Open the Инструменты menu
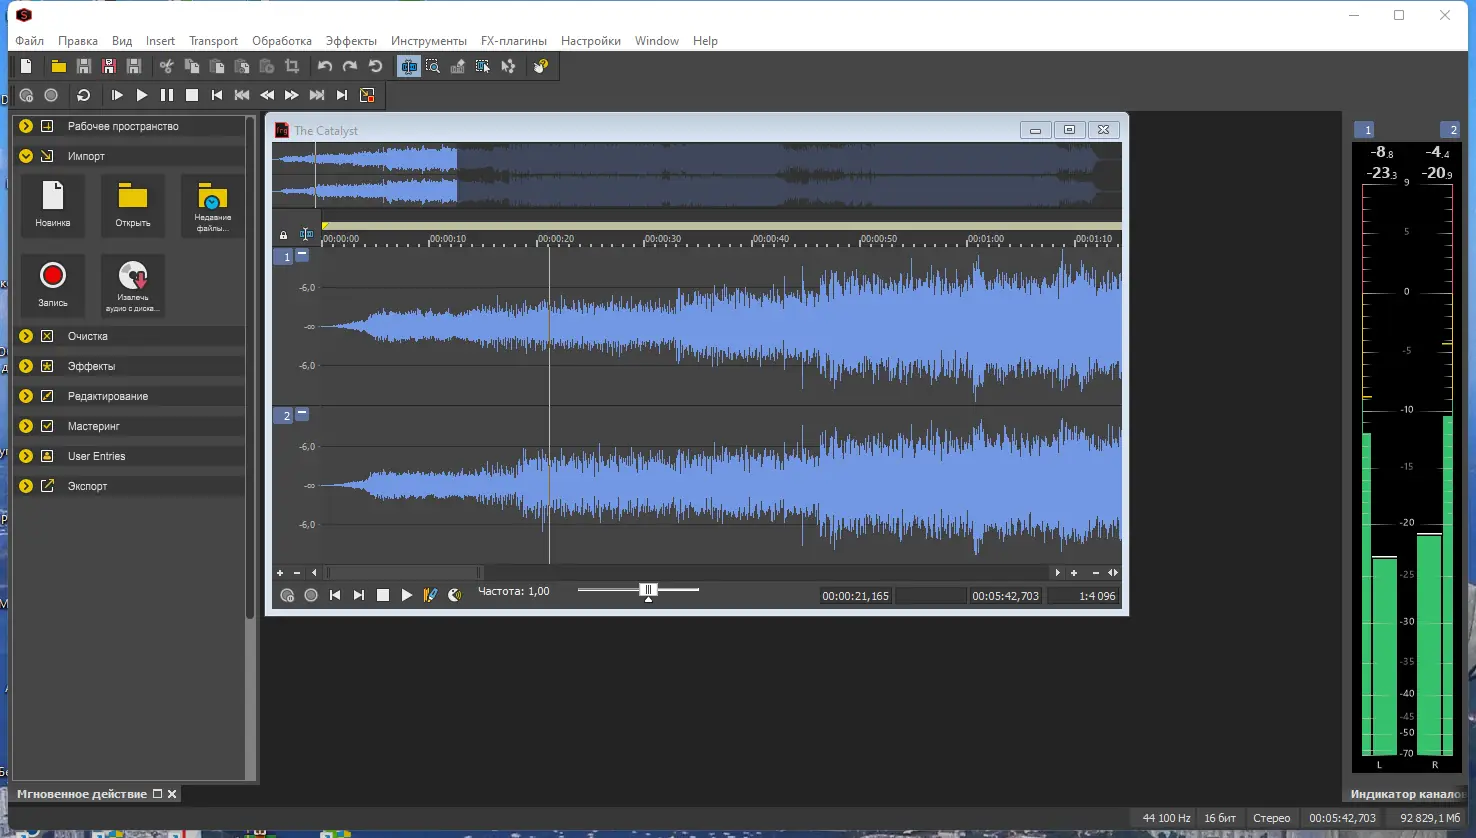This screenshot has height=838, width=1476. pos(429,41)
